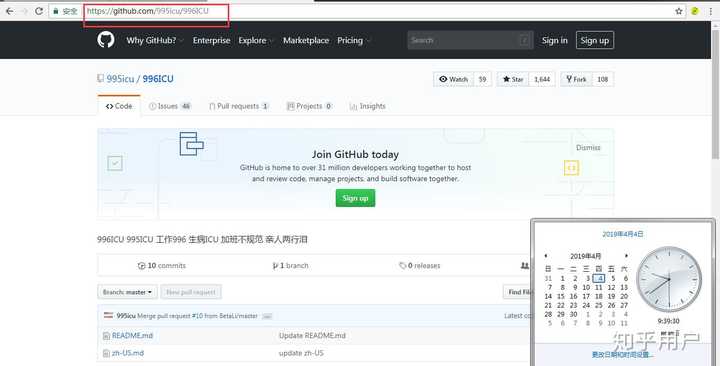
Task: Select April 4 in calendar
Action: tap(599, 278)
